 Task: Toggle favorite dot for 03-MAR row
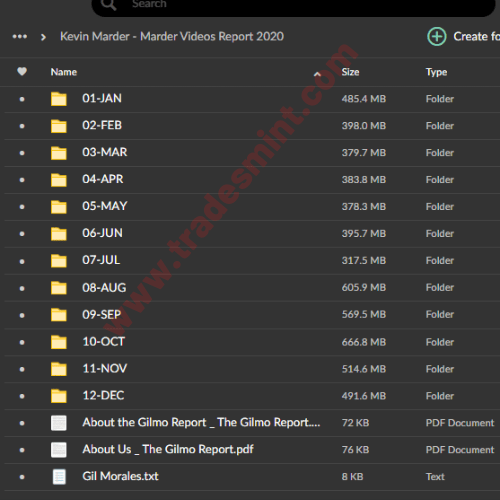coord(22,153)
